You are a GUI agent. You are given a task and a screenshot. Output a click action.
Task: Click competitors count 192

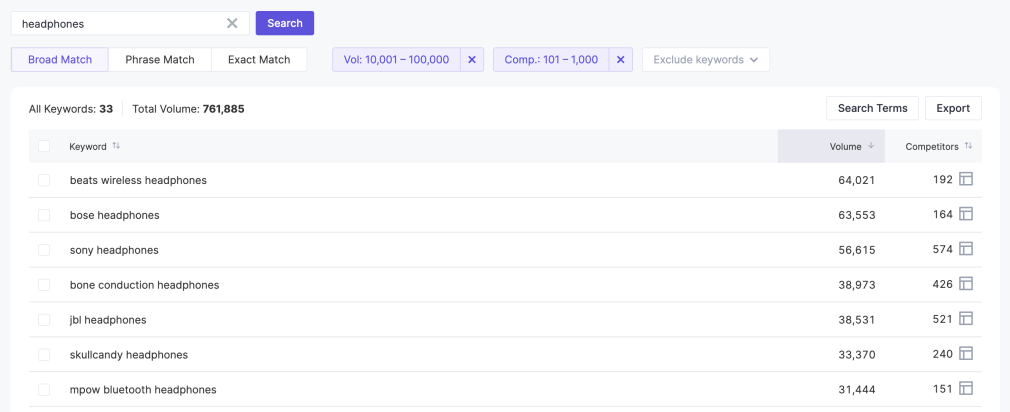pyautogui.click(x=942, y=180)
